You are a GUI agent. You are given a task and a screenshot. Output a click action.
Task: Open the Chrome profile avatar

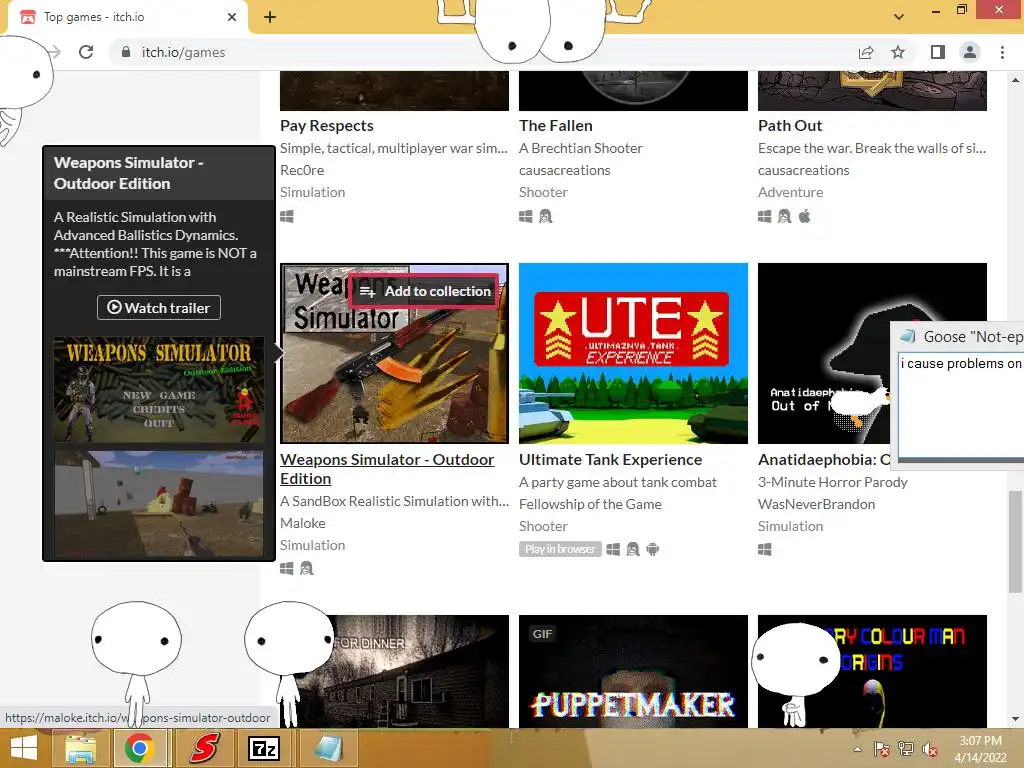click(x=970, y=52)
